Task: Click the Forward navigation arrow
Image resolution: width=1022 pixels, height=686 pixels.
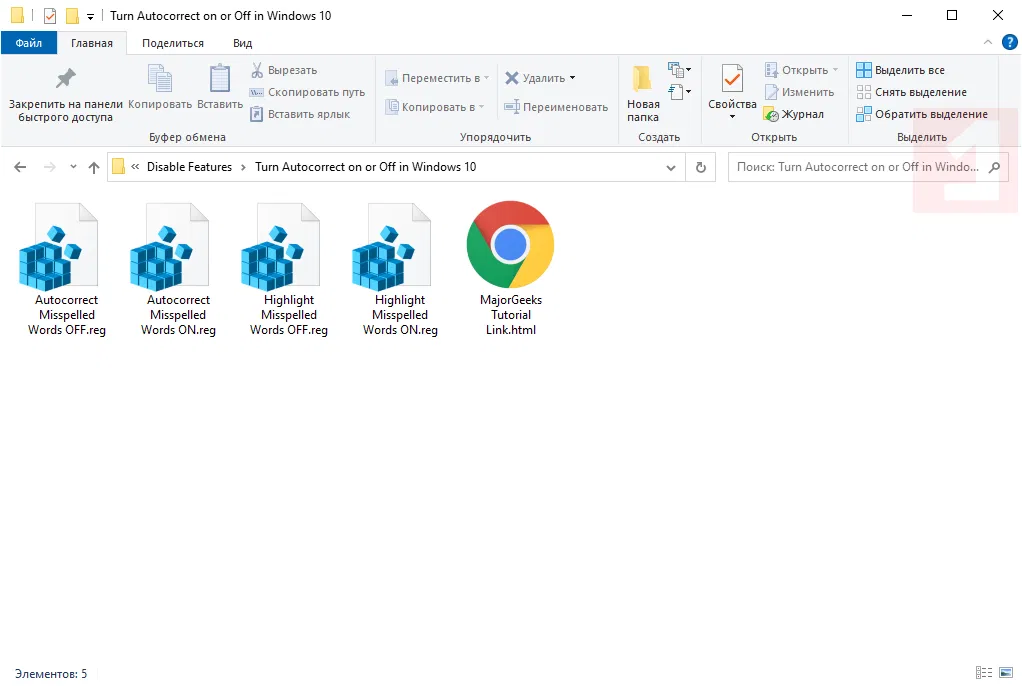Action: [x=50, y=167]
